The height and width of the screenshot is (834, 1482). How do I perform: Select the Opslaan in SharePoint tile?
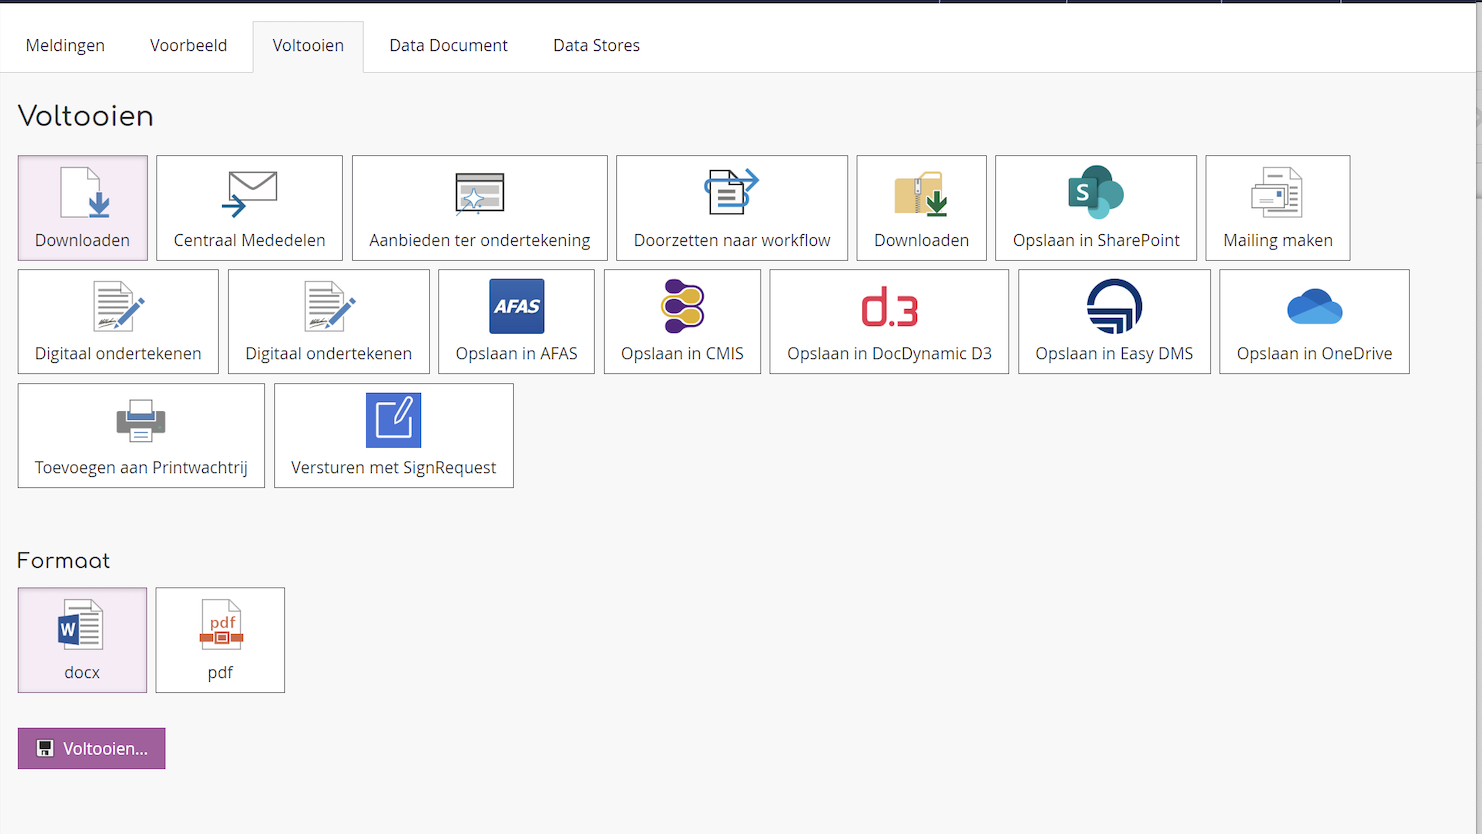pos(1095,208)
